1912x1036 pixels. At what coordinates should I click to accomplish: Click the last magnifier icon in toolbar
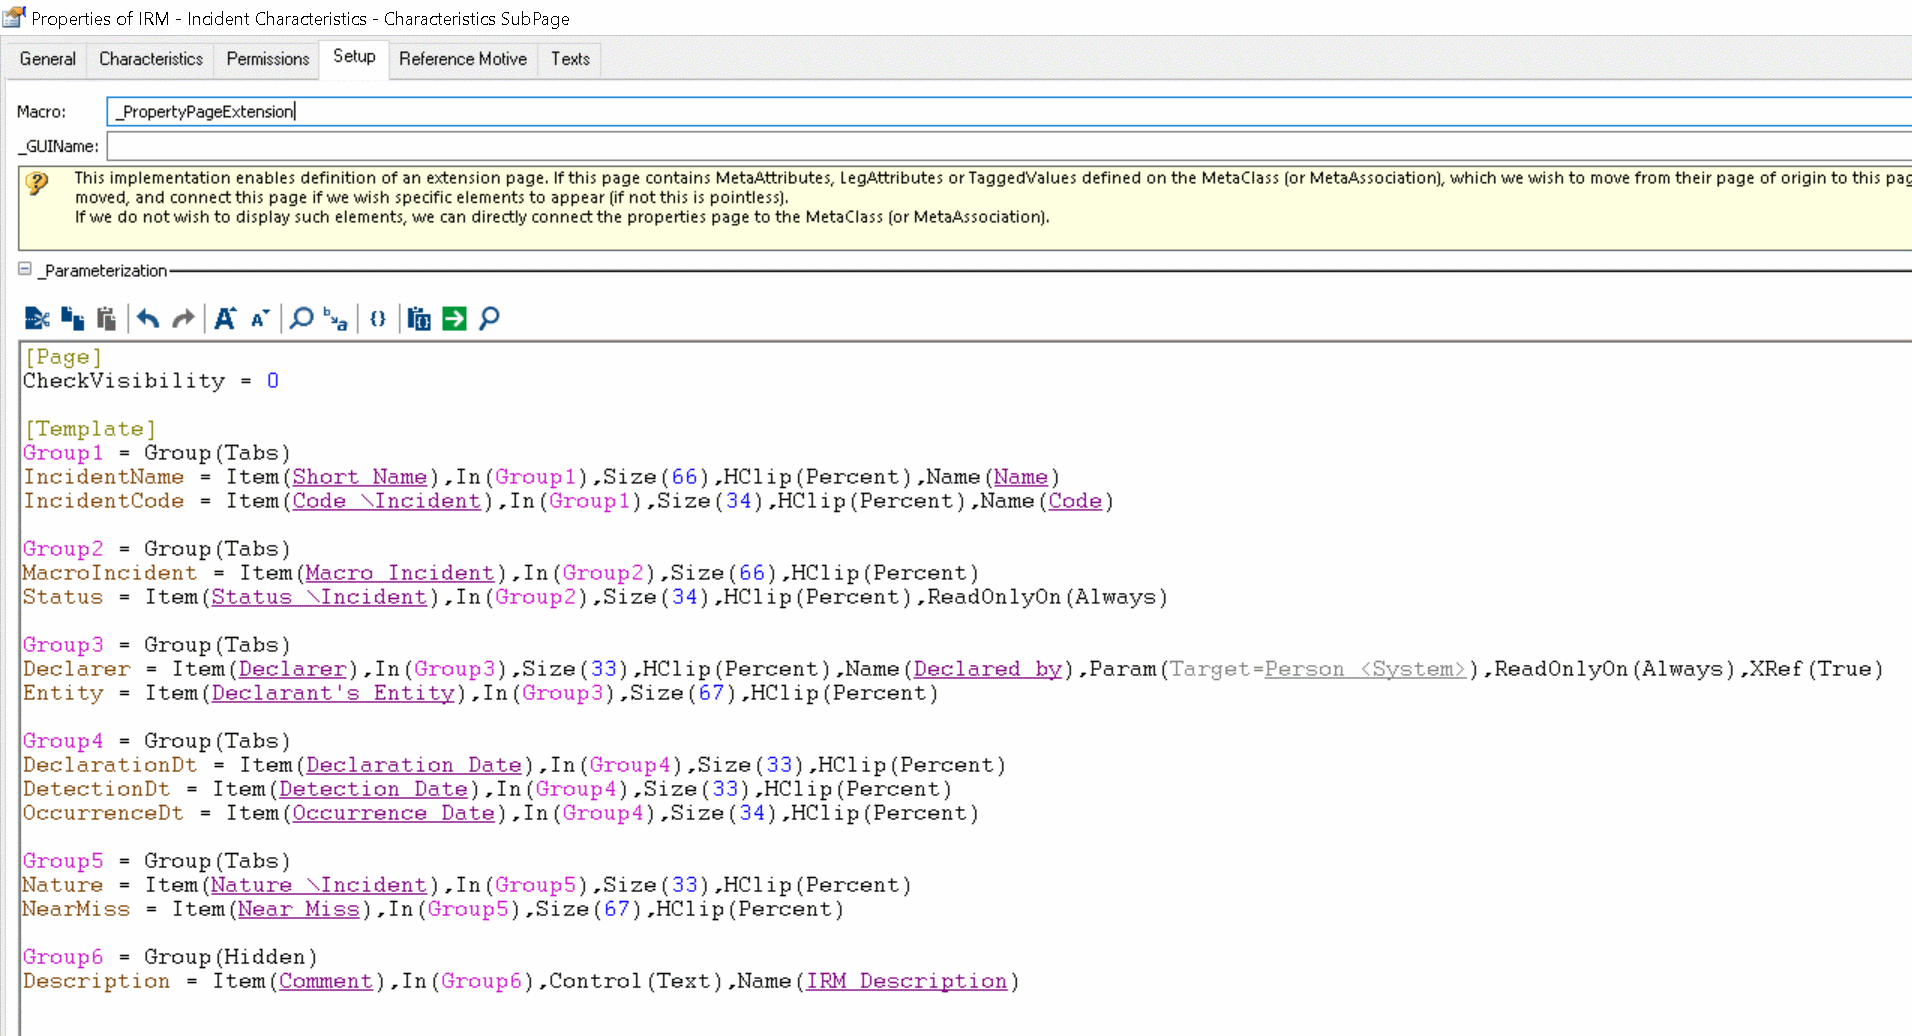[x=489, y=319]
